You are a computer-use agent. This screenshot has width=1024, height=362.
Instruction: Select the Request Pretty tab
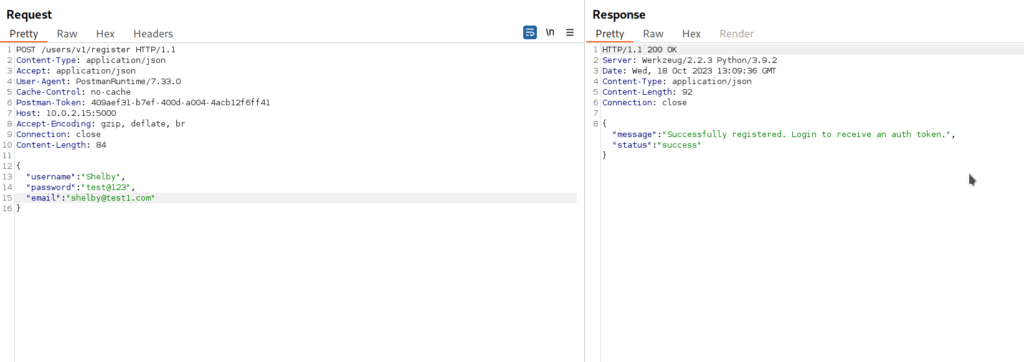point(24,34)
